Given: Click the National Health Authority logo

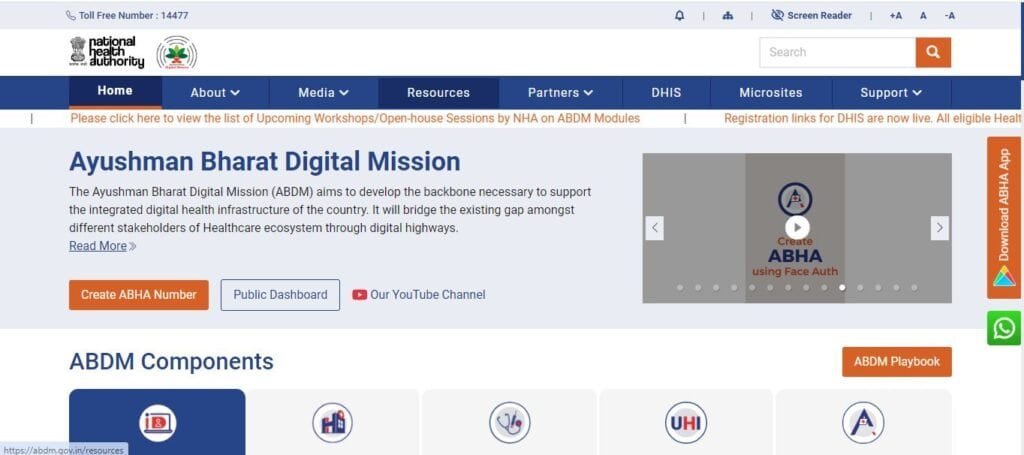Looking at the screenshot, I should tap(107, 52).
